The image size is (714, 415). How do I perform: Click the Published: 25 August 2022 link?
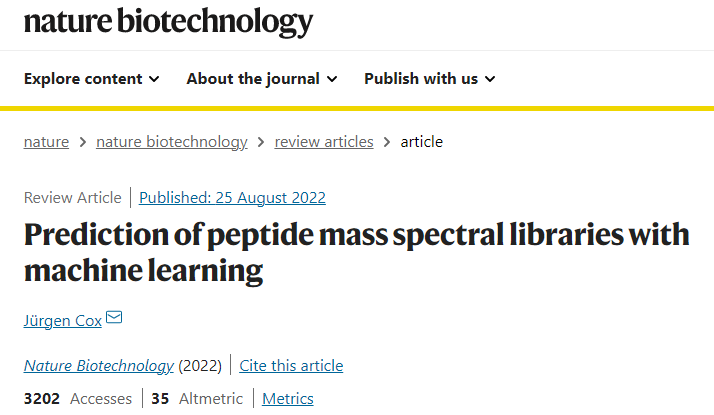pyautogui.click(x=232, y=198)
